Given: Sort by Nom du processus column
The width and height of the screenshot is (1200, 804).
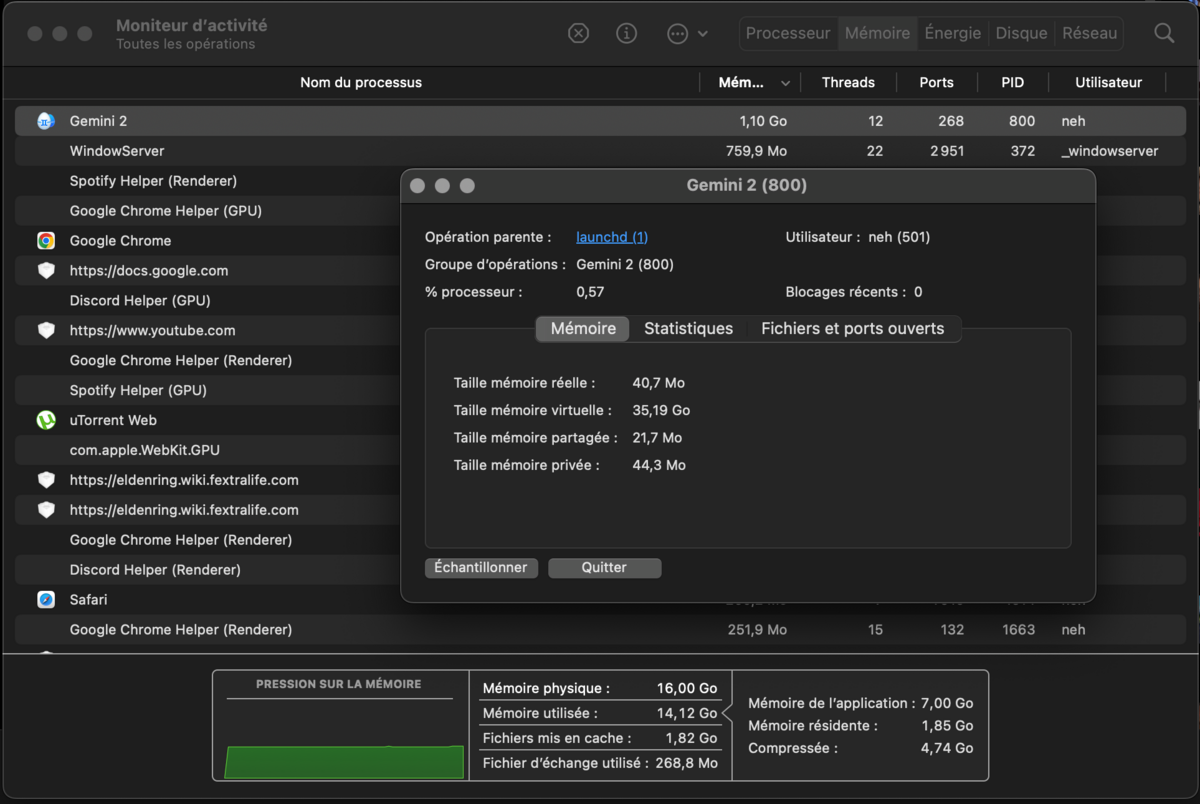Looking at the screenshot, I should pyautogui.click(x=361, y=83).
